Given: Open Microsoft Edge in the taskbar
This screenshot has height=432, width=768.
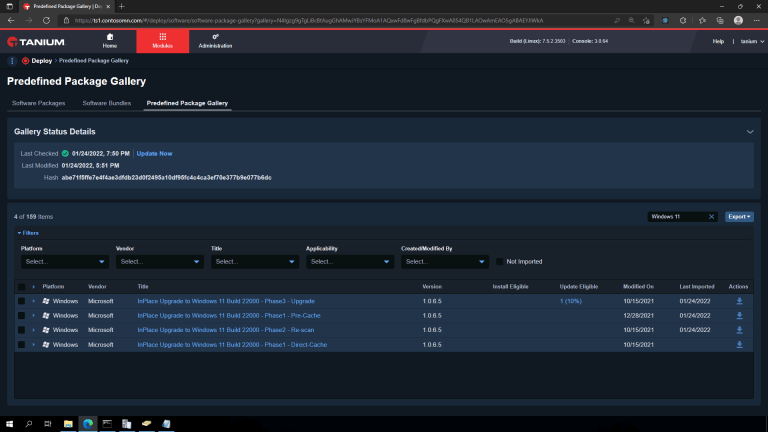Looking at the screenshot, I should tap(88, 423).
